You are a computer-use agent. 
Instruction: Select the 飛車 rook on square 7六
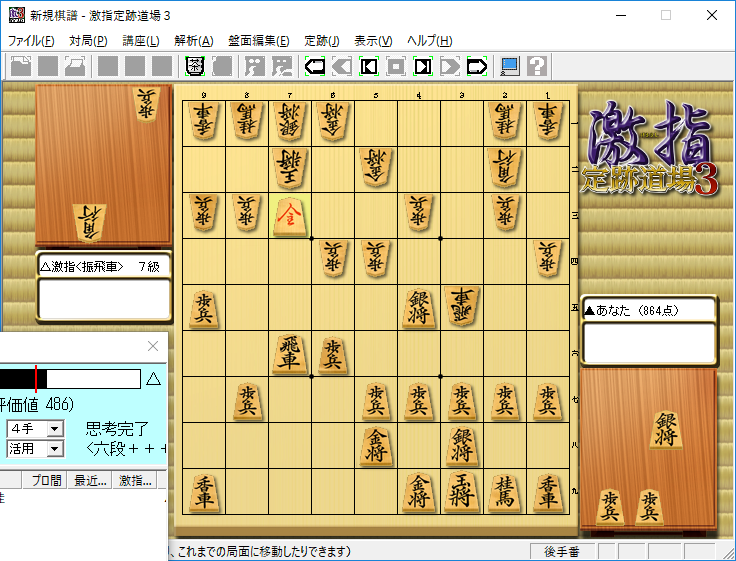(x=289, y=354)
